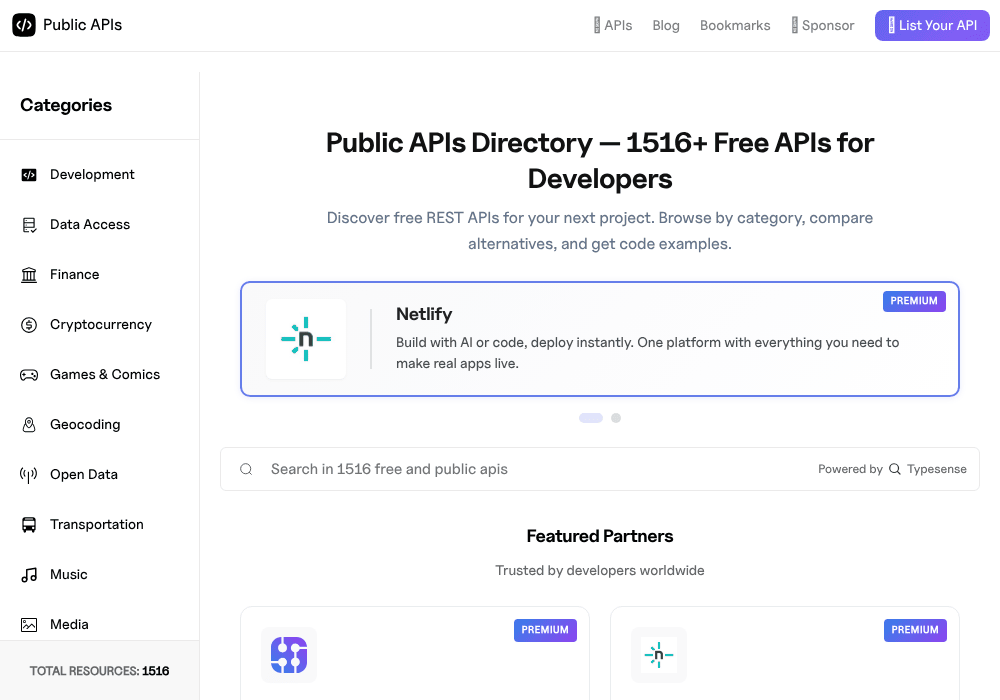Click the Netlify logo in the banner

pyautogui.click(x=306, y=339)
